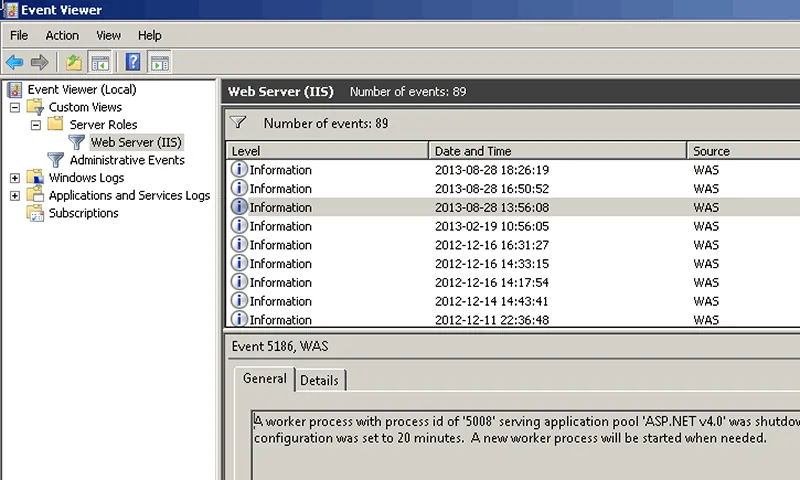Expand the Windows Logs tree node

pyautogui.click(x=15, y=178)
